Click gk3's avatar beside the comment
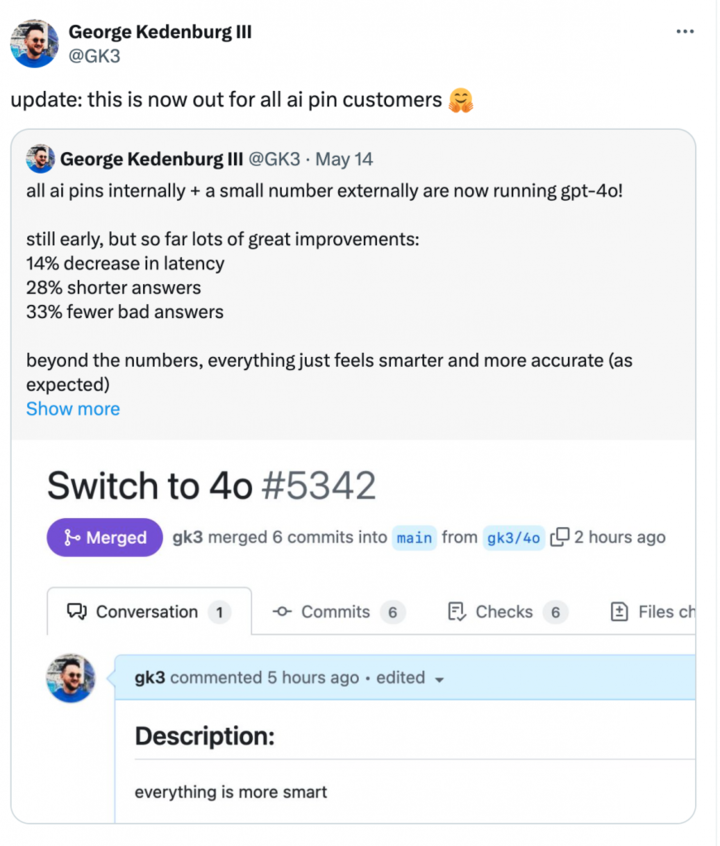The image size is (720, 846). 71,678
